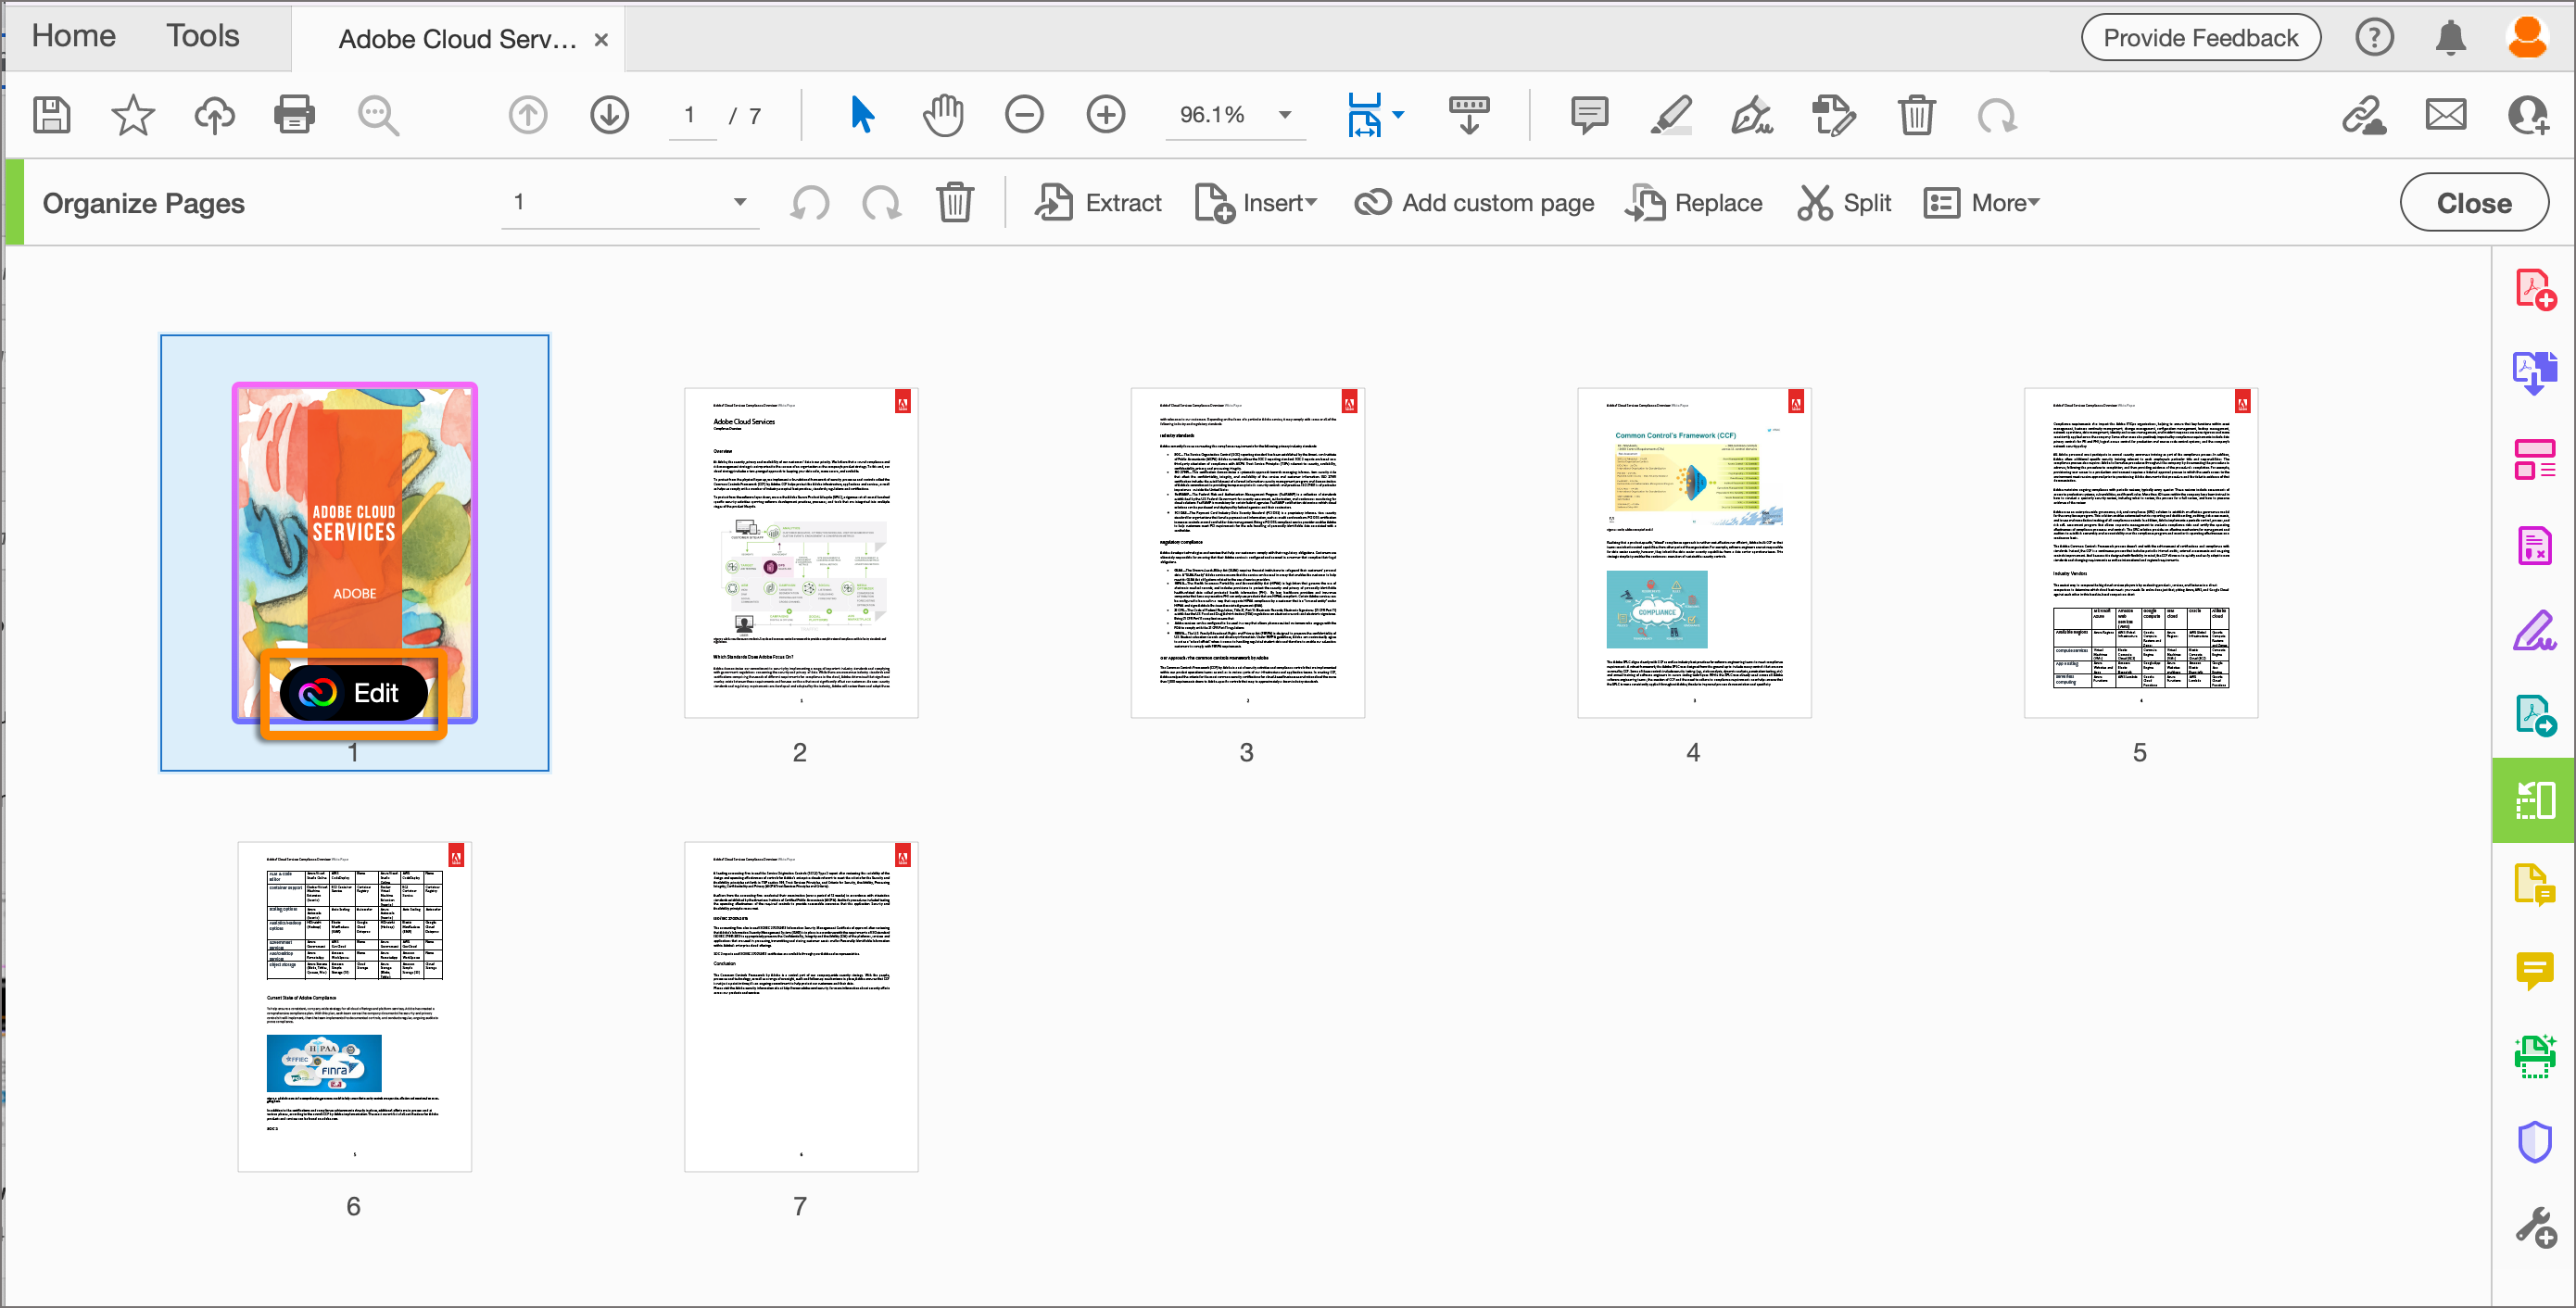This screenshot has width=2576, height=1308.
Task: Open Fill & Sign tool in sidebar
Action: pos(2534,630)
